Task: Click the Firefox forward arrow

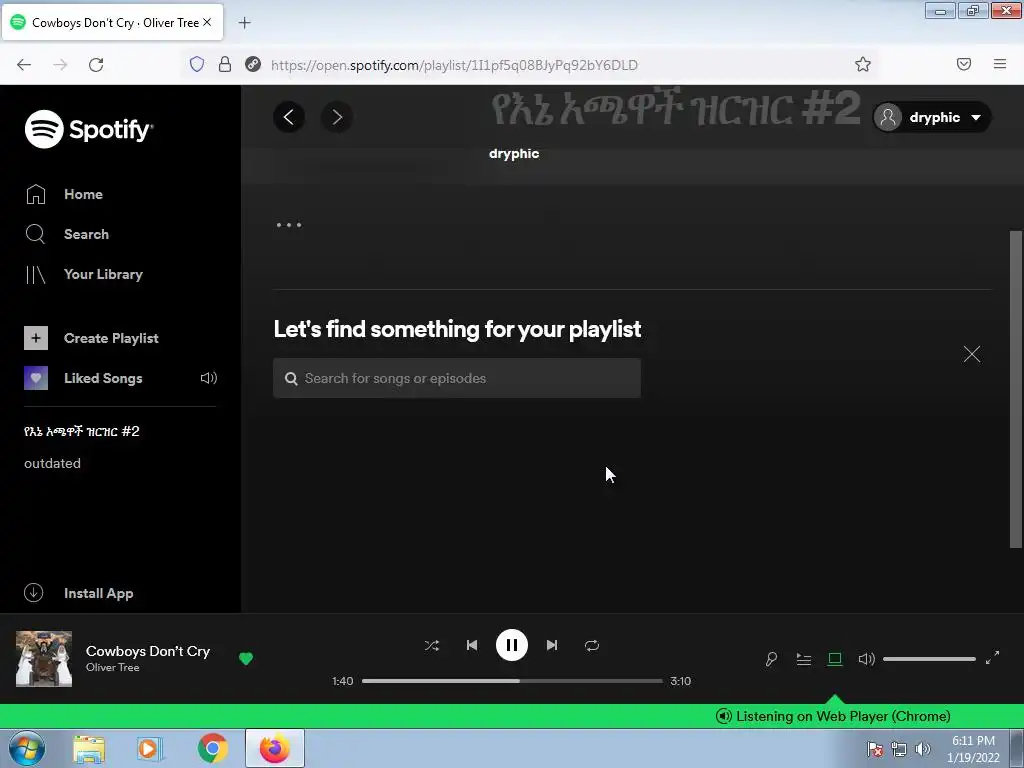Action: click(x=60, y=65)
